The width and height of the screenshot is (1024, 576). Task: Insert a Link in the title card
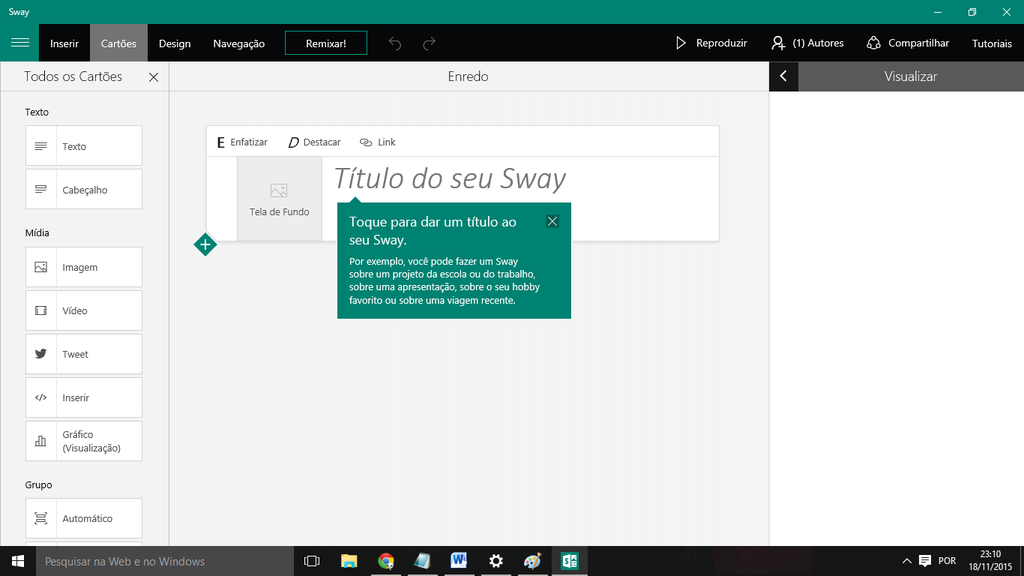pos(377,142)
